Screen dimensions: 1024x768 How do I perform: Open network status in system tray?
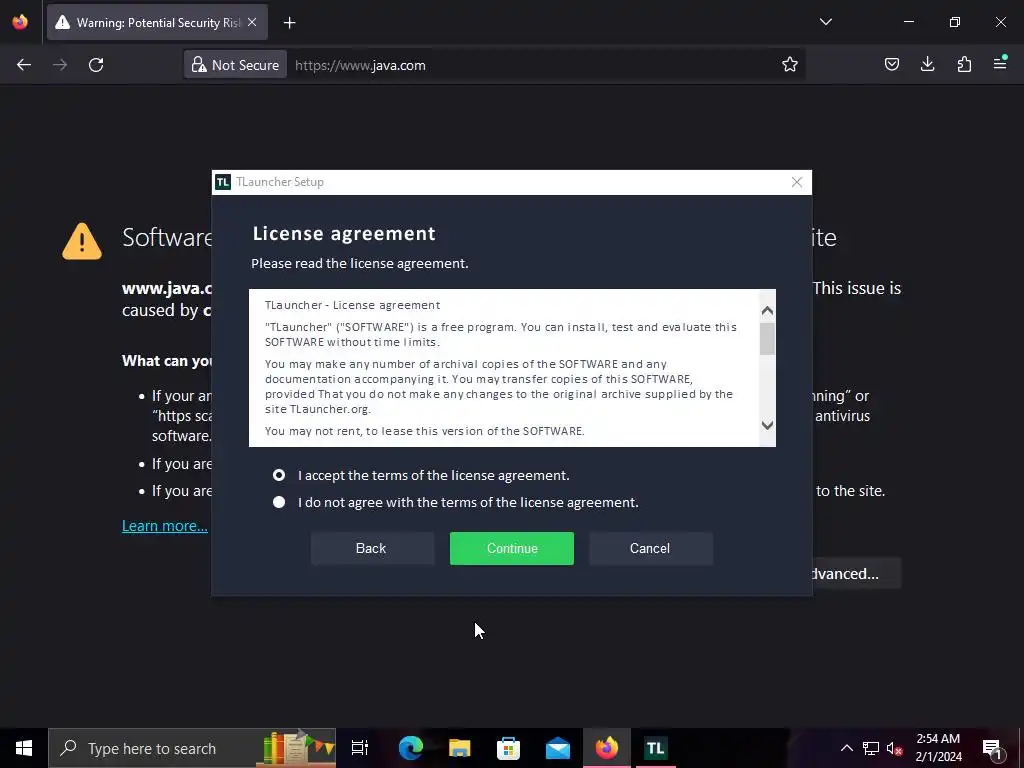tap(871, 748)
